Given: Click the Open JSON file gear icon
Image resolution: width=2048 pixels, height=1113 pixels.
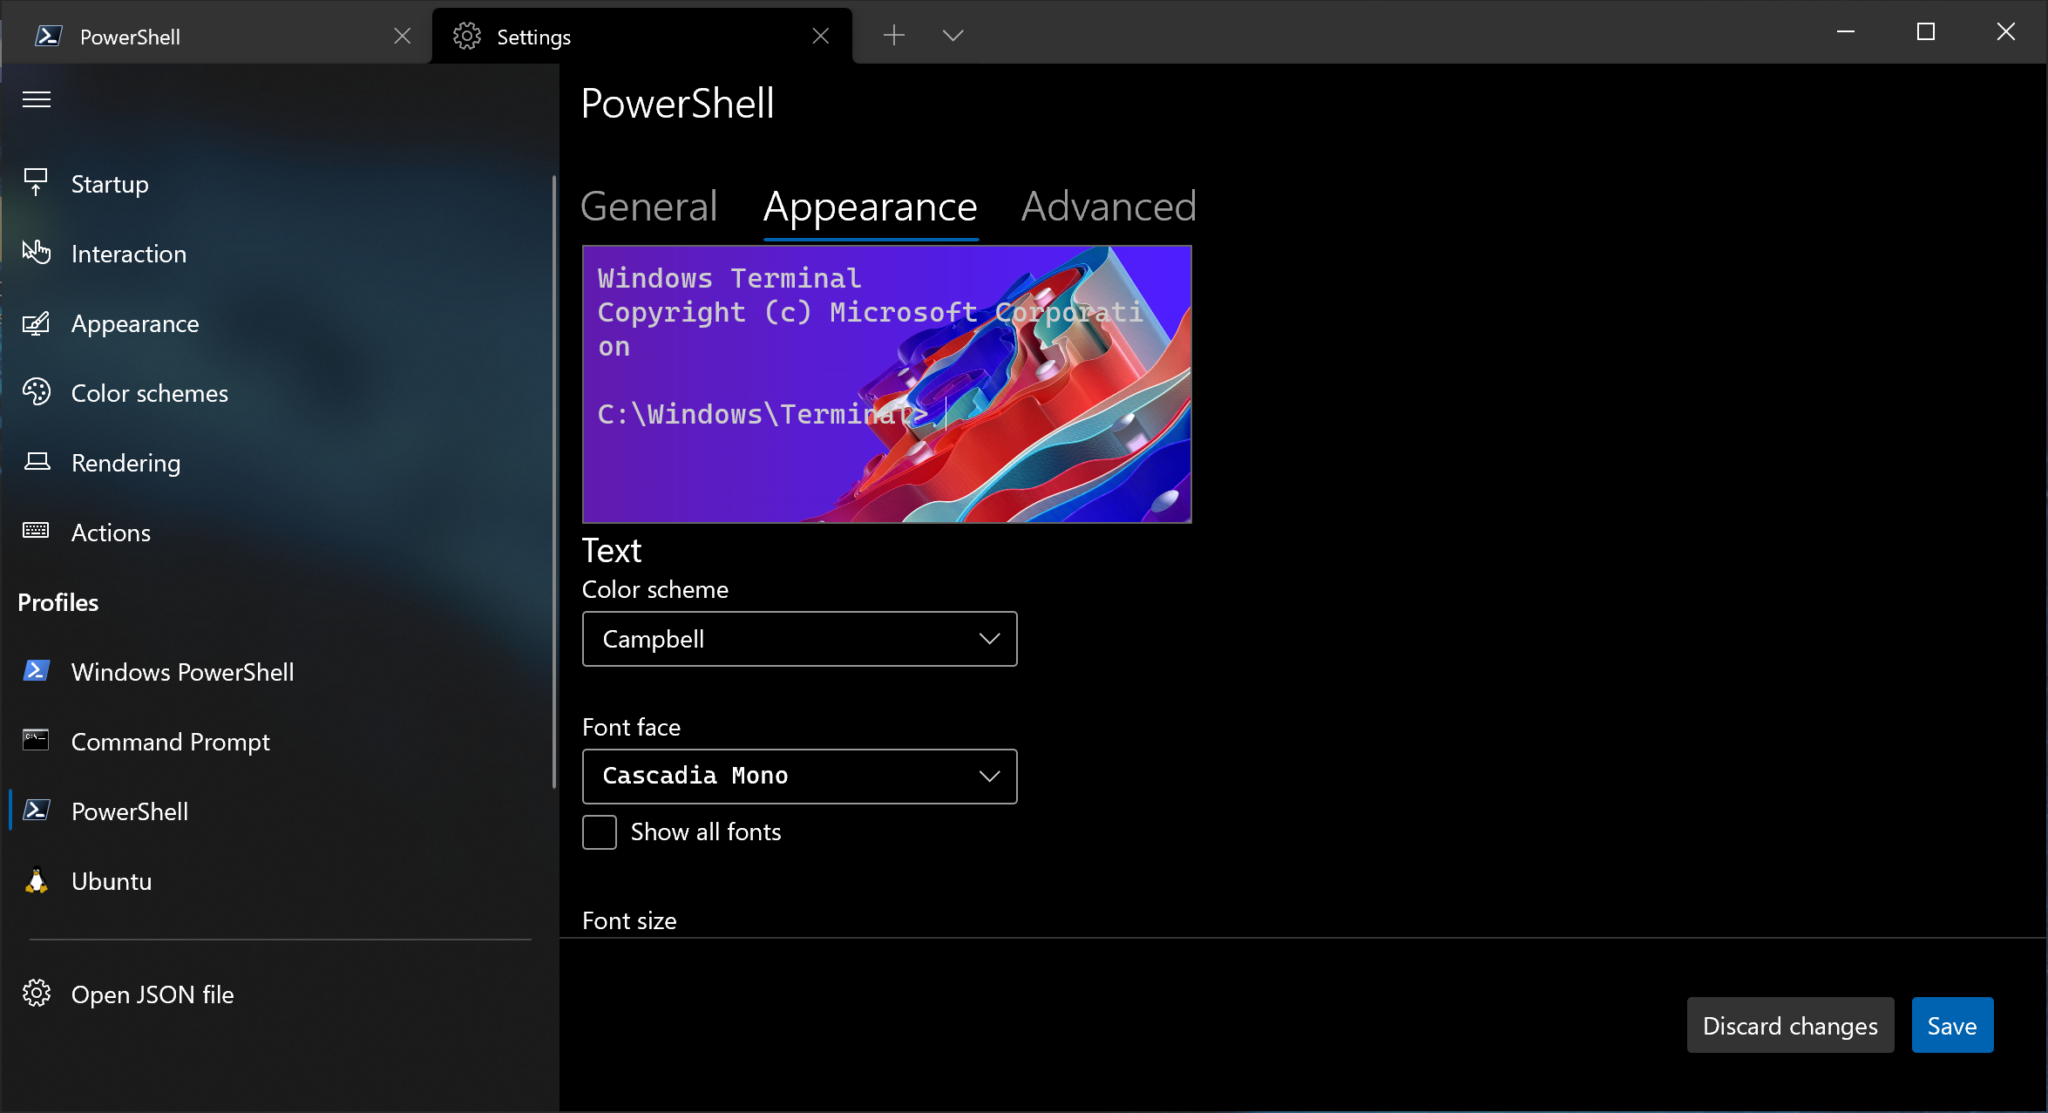Looking at the screenshot, I should pos(36,993).
